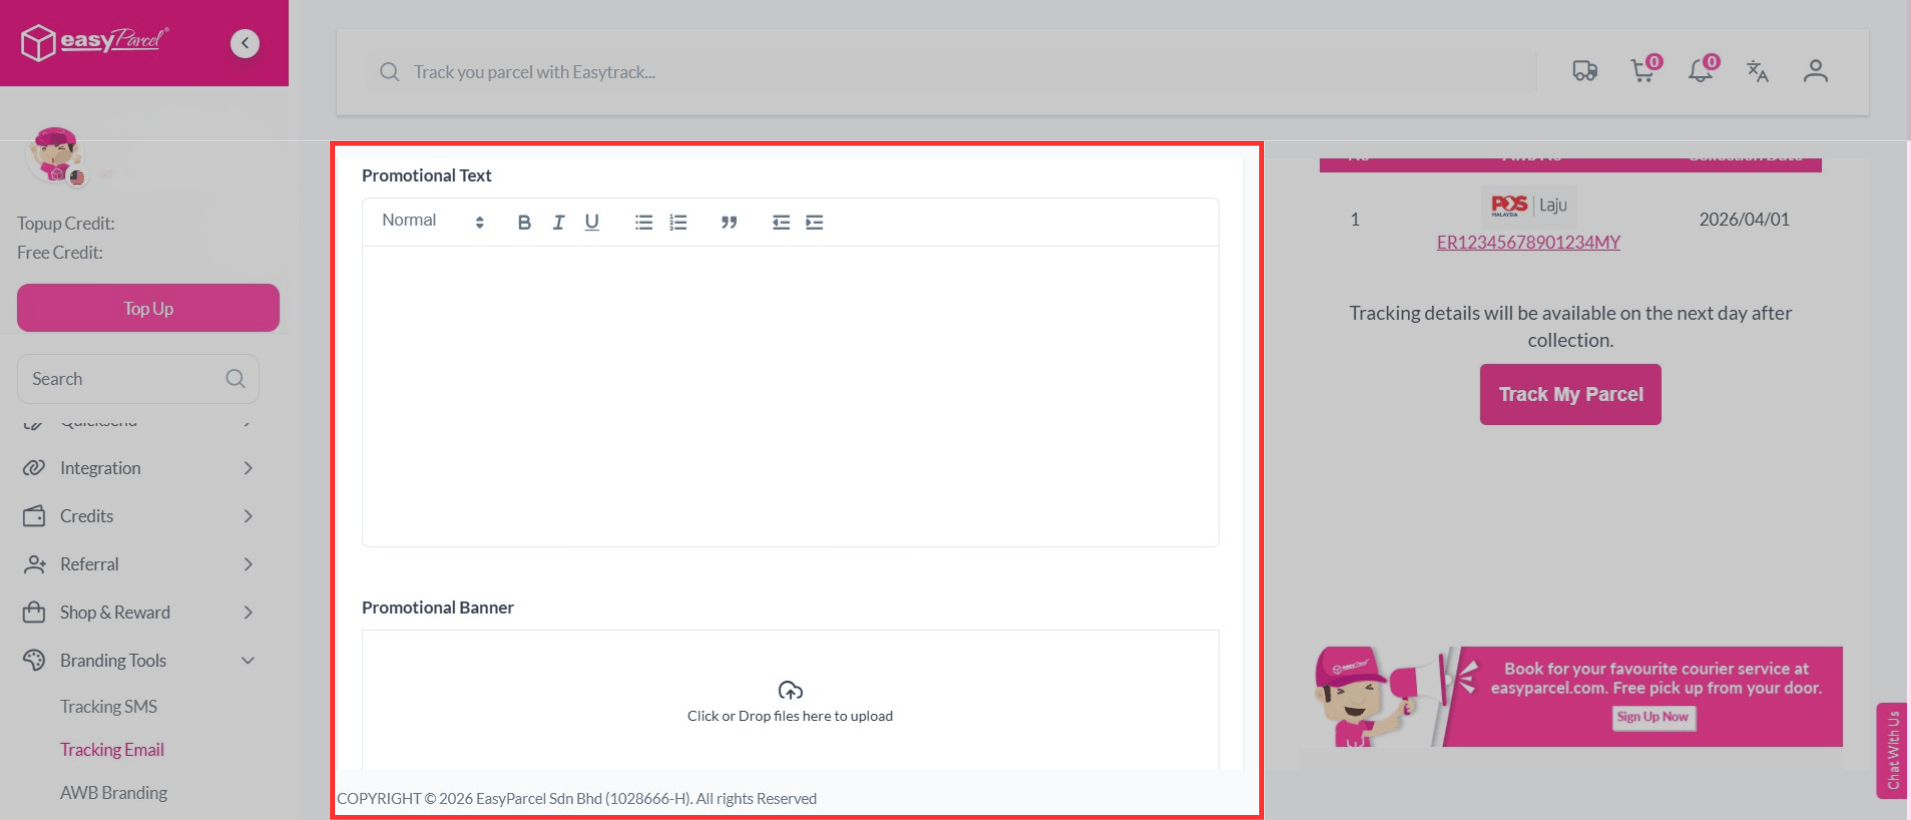This screenshot has width=1911, height=820.
Task: Toggle bold formatting in the editor
Action: (523, 222)
